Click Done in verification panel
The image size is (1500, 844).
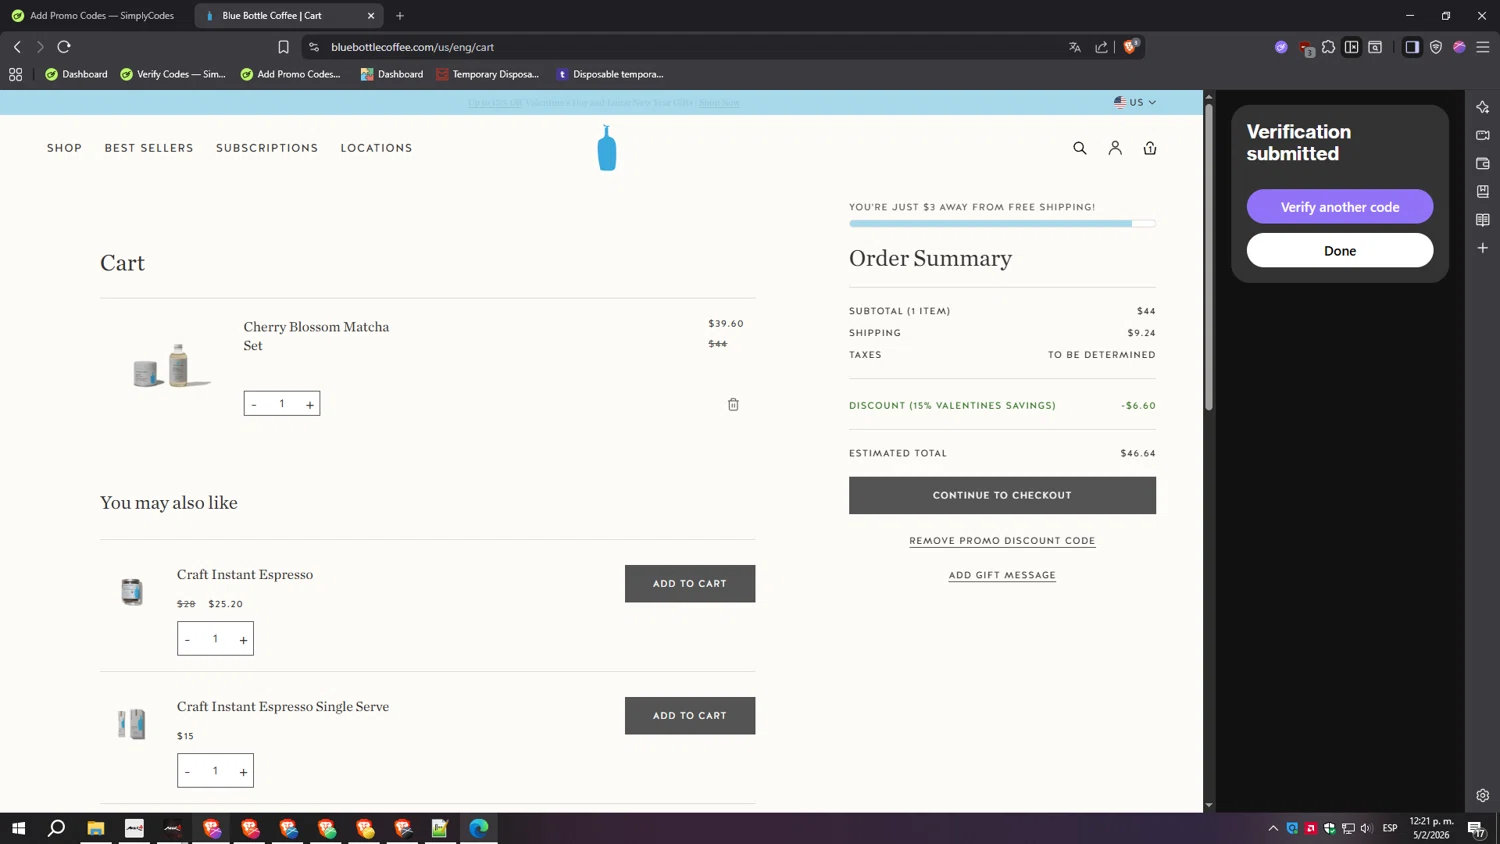(x=1340, y=251)
